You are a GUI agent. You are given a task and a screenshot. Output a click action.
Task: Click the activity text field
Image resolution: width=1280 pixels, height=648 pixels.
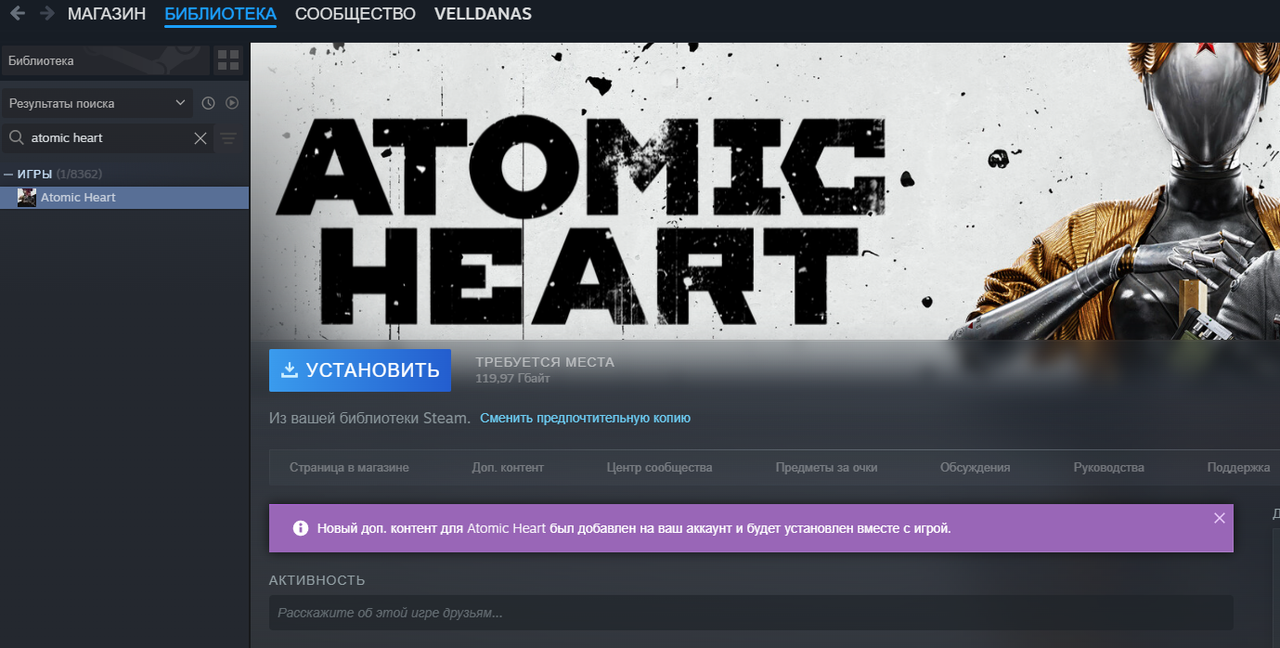[x=751, y=613]
